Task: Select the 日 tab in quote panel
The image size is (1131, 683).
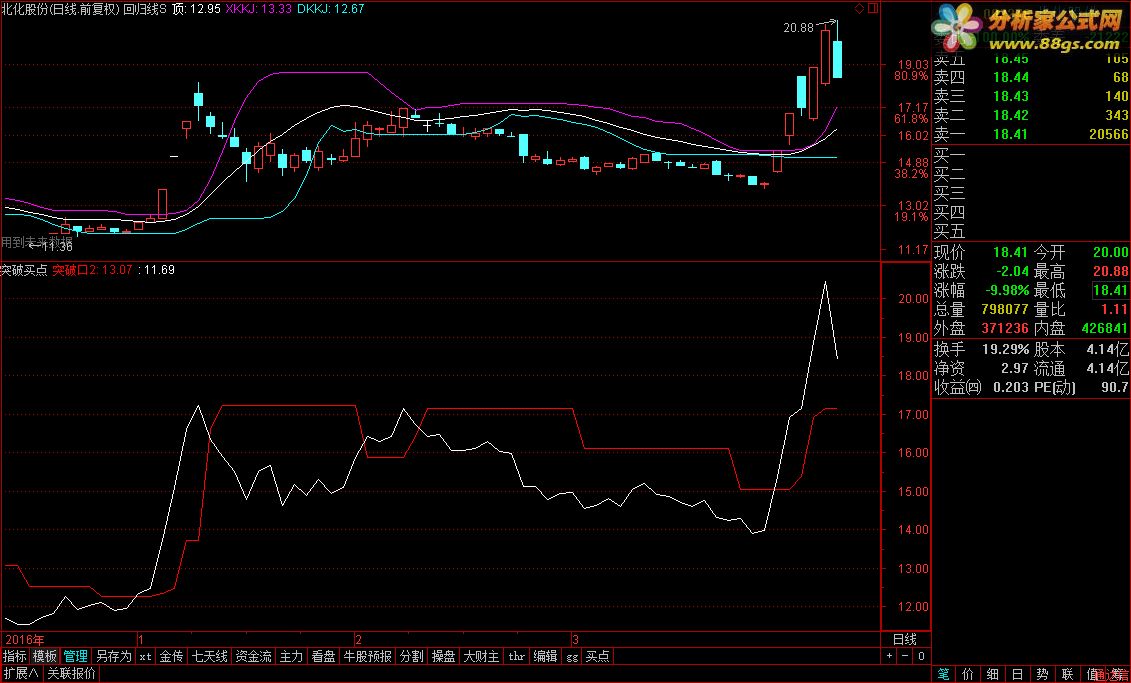Action: click(x=1018, y=674)
